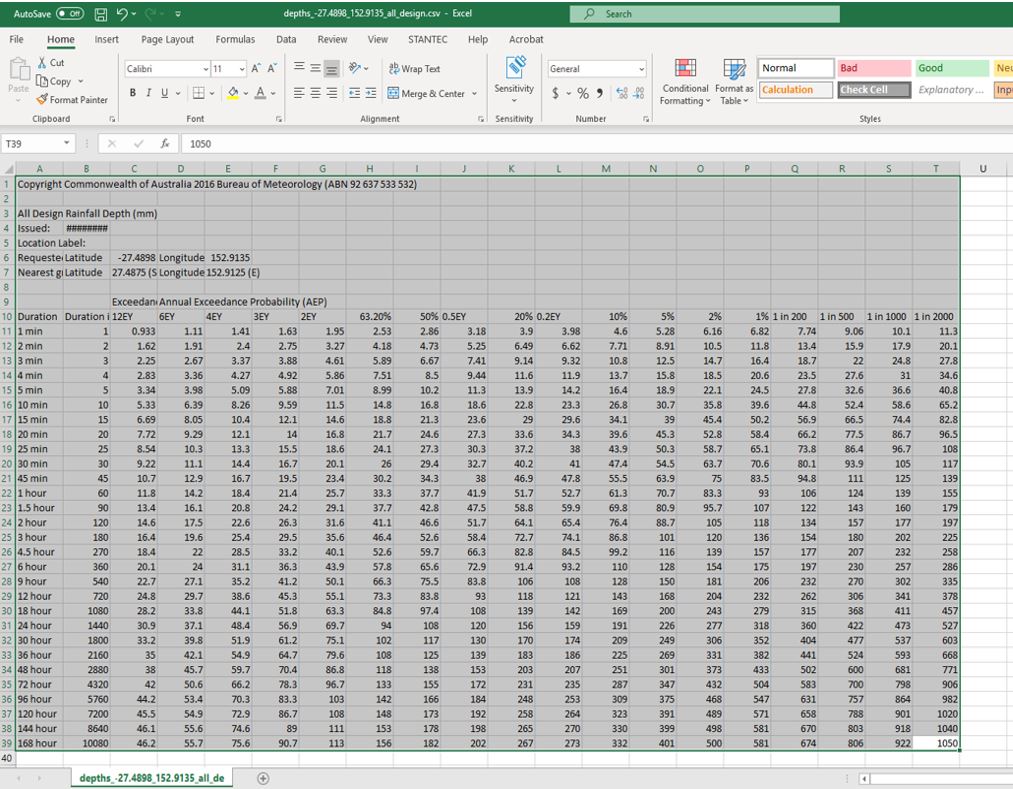1013x789 pixels.
Task: Open the Name Box dropdown arrow
Action: point(67,143)
